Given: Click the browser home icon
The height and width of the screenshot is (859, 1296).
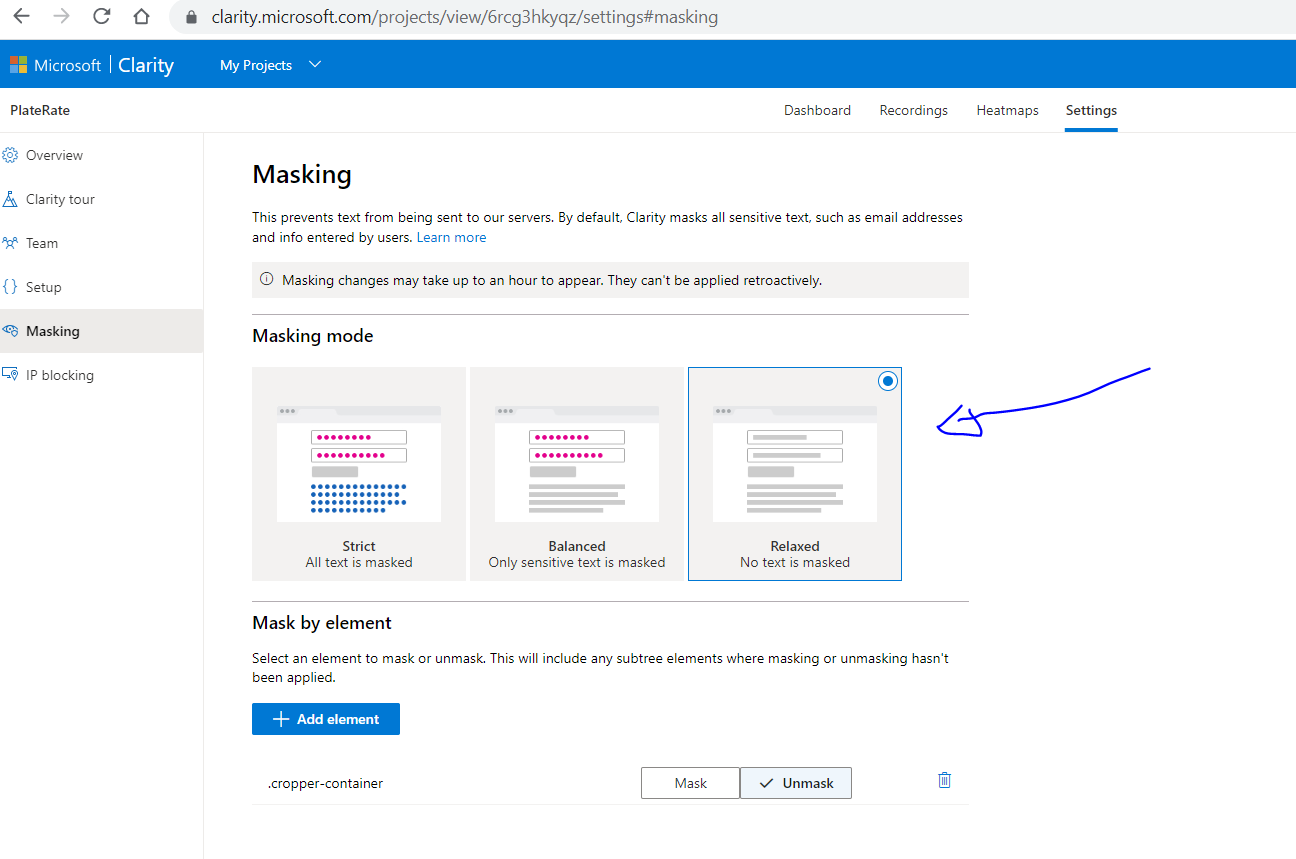Looking at the screenshot, I should coord(141,16).
